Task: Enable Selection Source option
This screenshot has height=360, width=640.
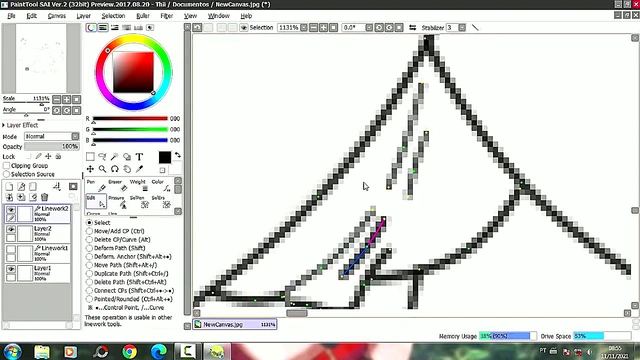Action: [6, 174]
